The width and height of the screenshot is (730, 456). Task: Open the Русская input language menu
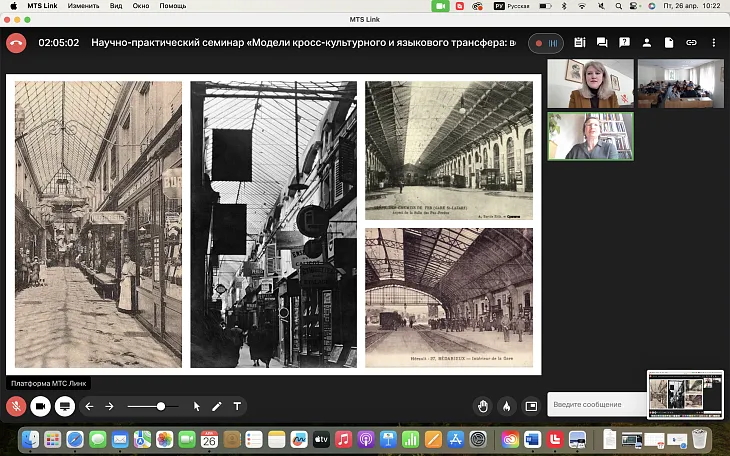point(515,6)
